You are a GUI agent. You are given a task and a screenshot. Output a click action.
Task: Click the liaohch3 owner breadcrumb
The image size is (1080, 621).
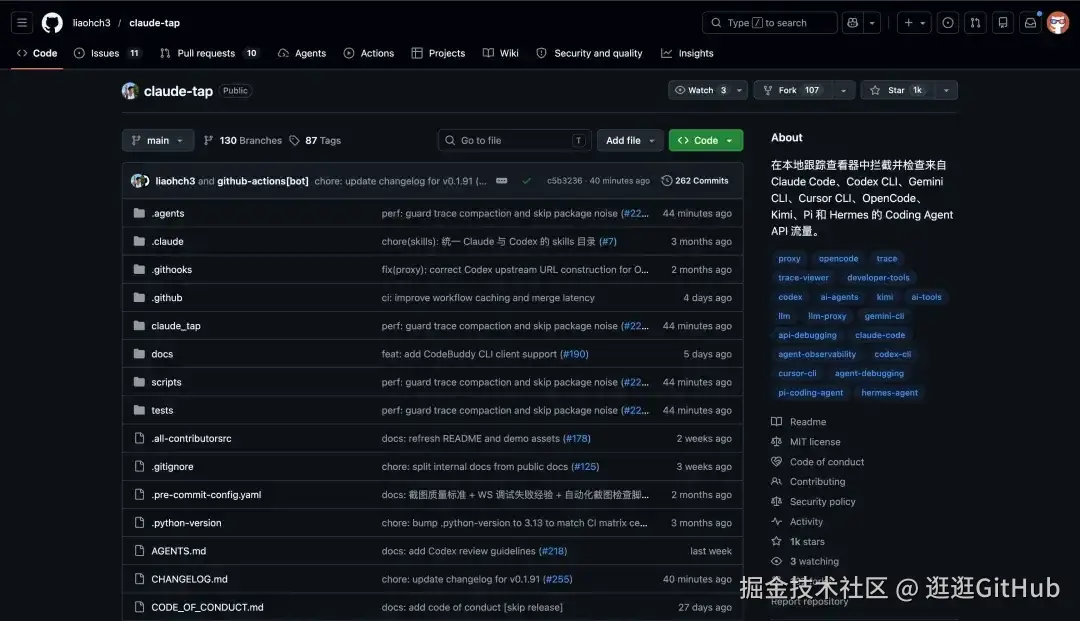(92, 23)
